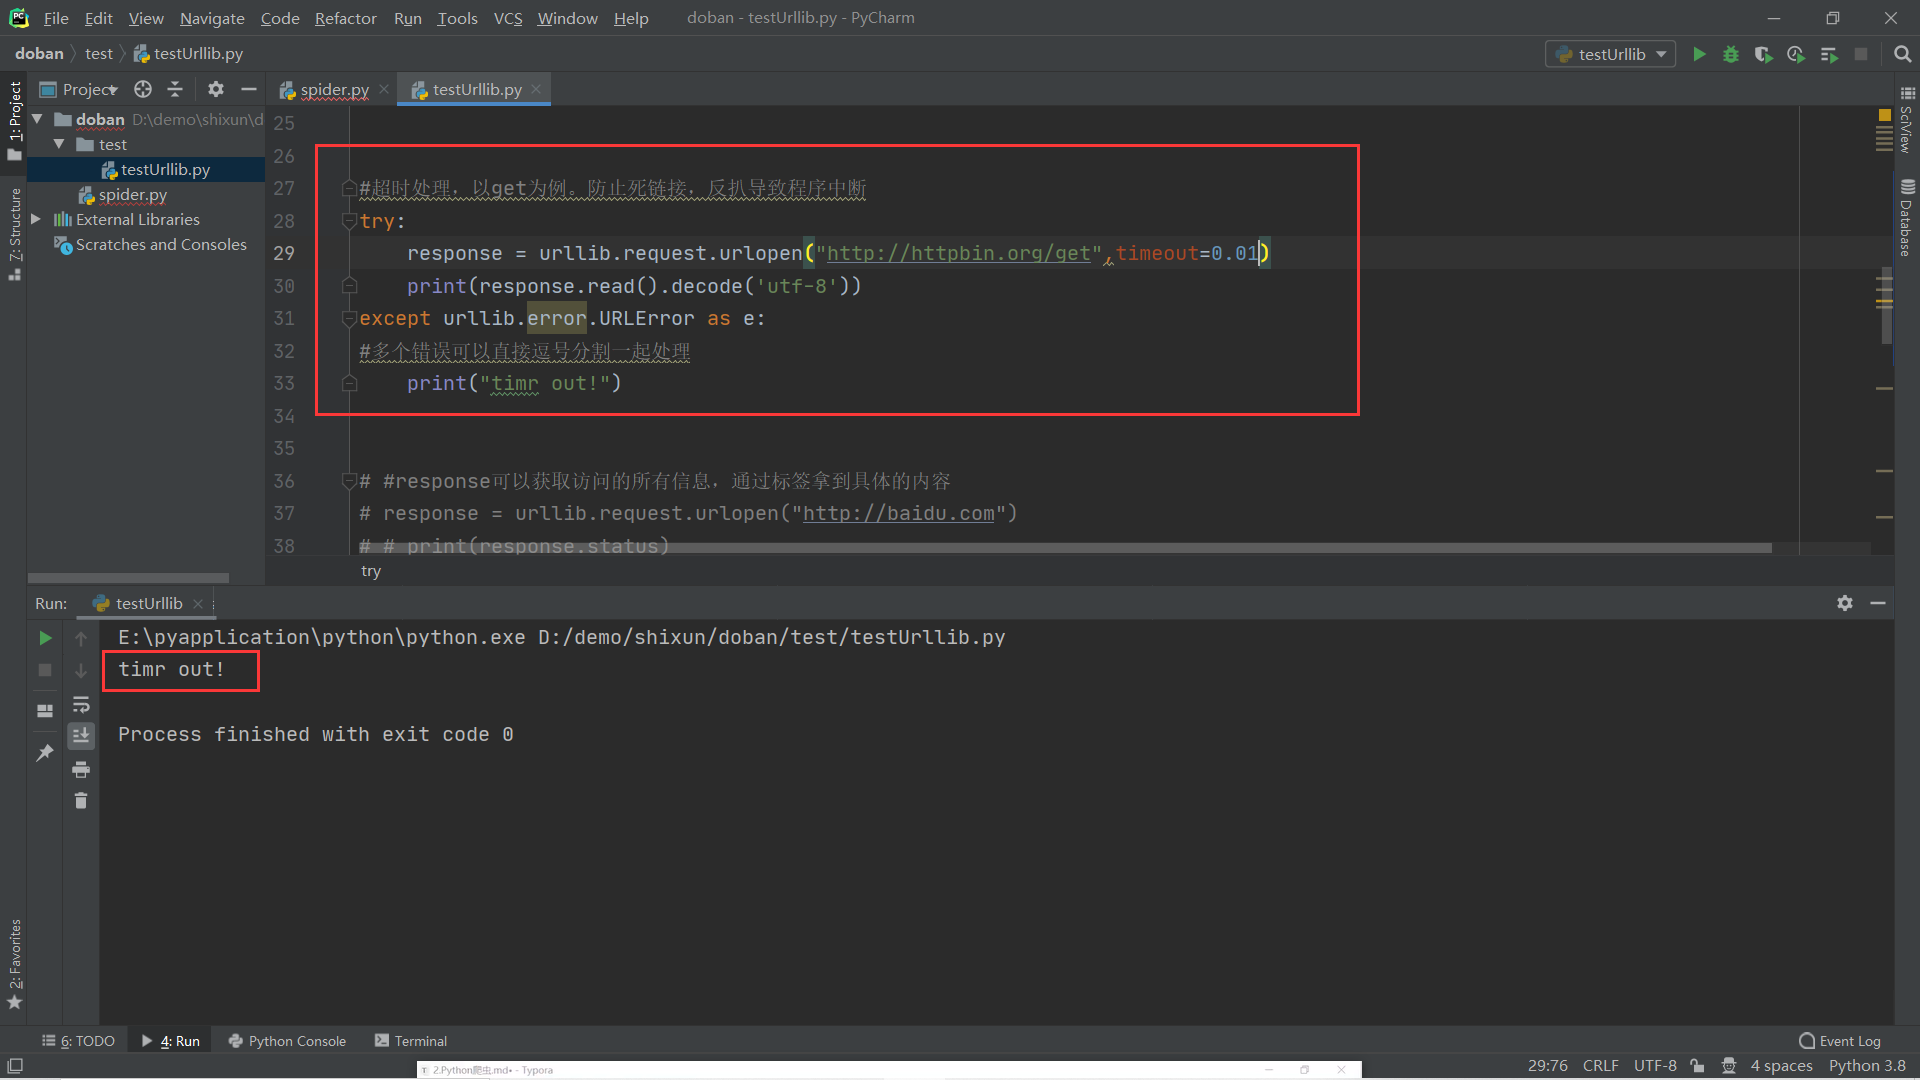Click the Debug bug icon
The width and height of the screenshot is (1920, 1080).
[x=1731, y=54]
